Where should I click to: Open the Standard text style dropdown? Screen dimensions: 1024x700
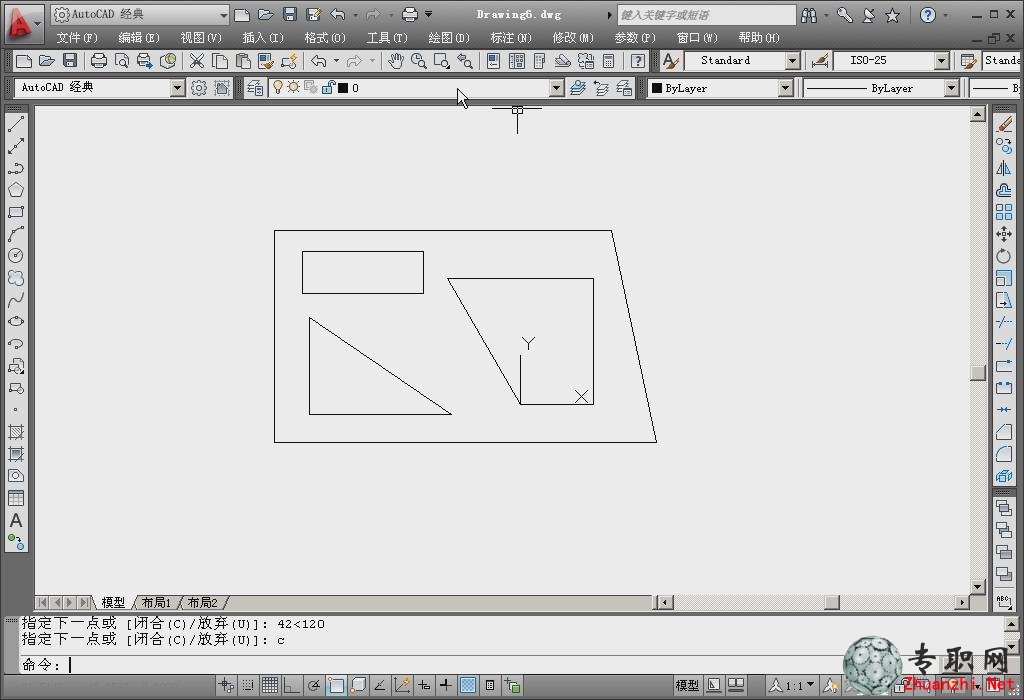793,61
